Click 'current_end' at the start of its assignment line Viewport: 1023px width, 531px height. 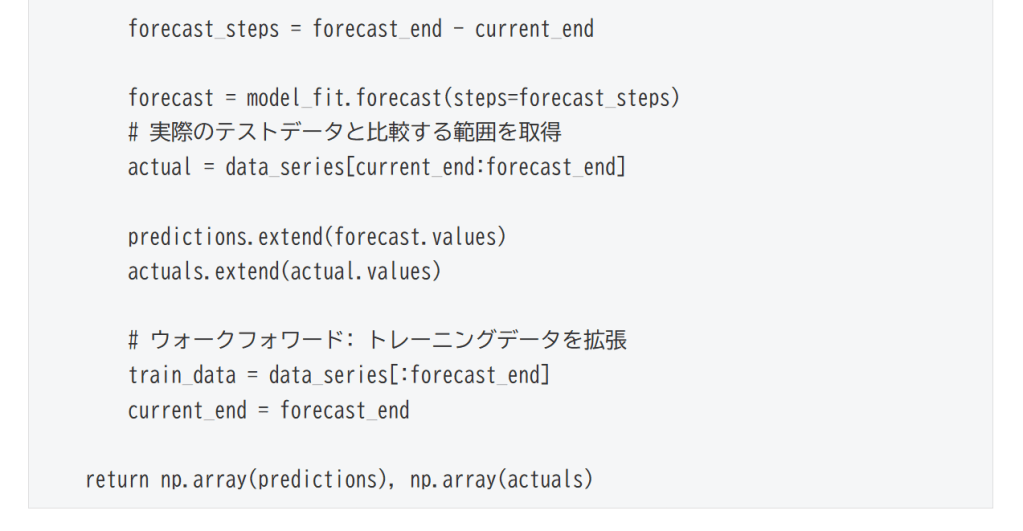[x=186, y=410]
